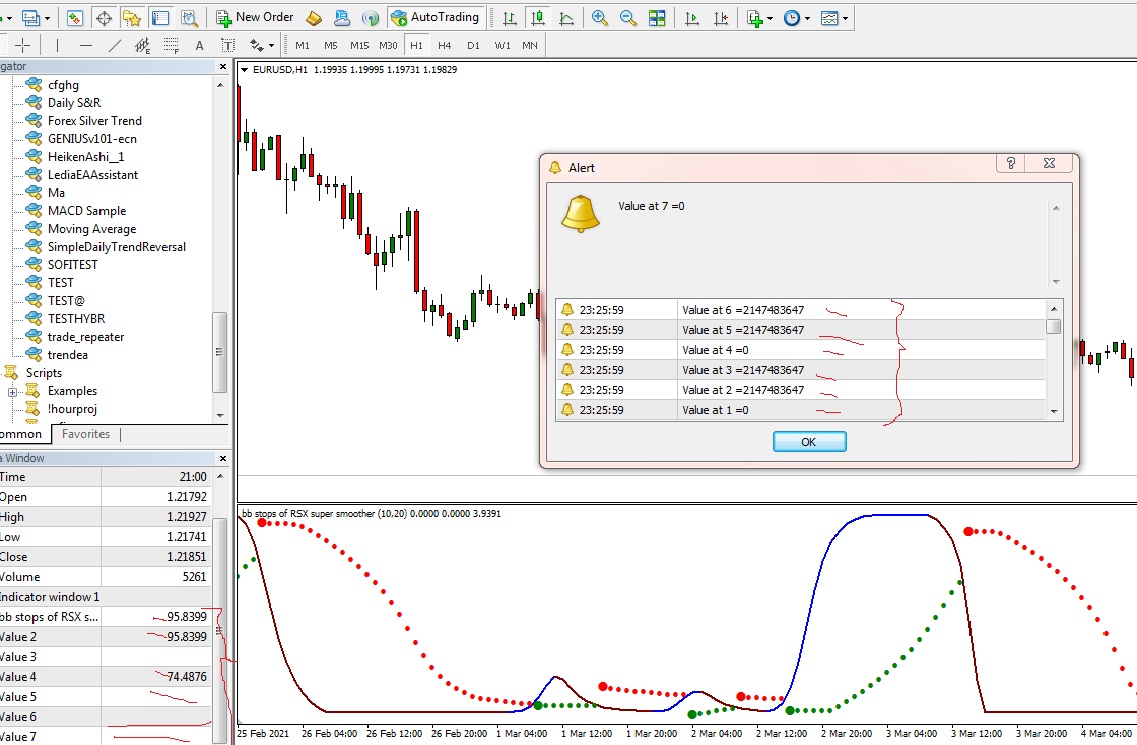Image resolution: width=1137 pixels, height=745 pixels.
Task: Toggle the Navigator panel star-folder icon
Action: [132, 17]
